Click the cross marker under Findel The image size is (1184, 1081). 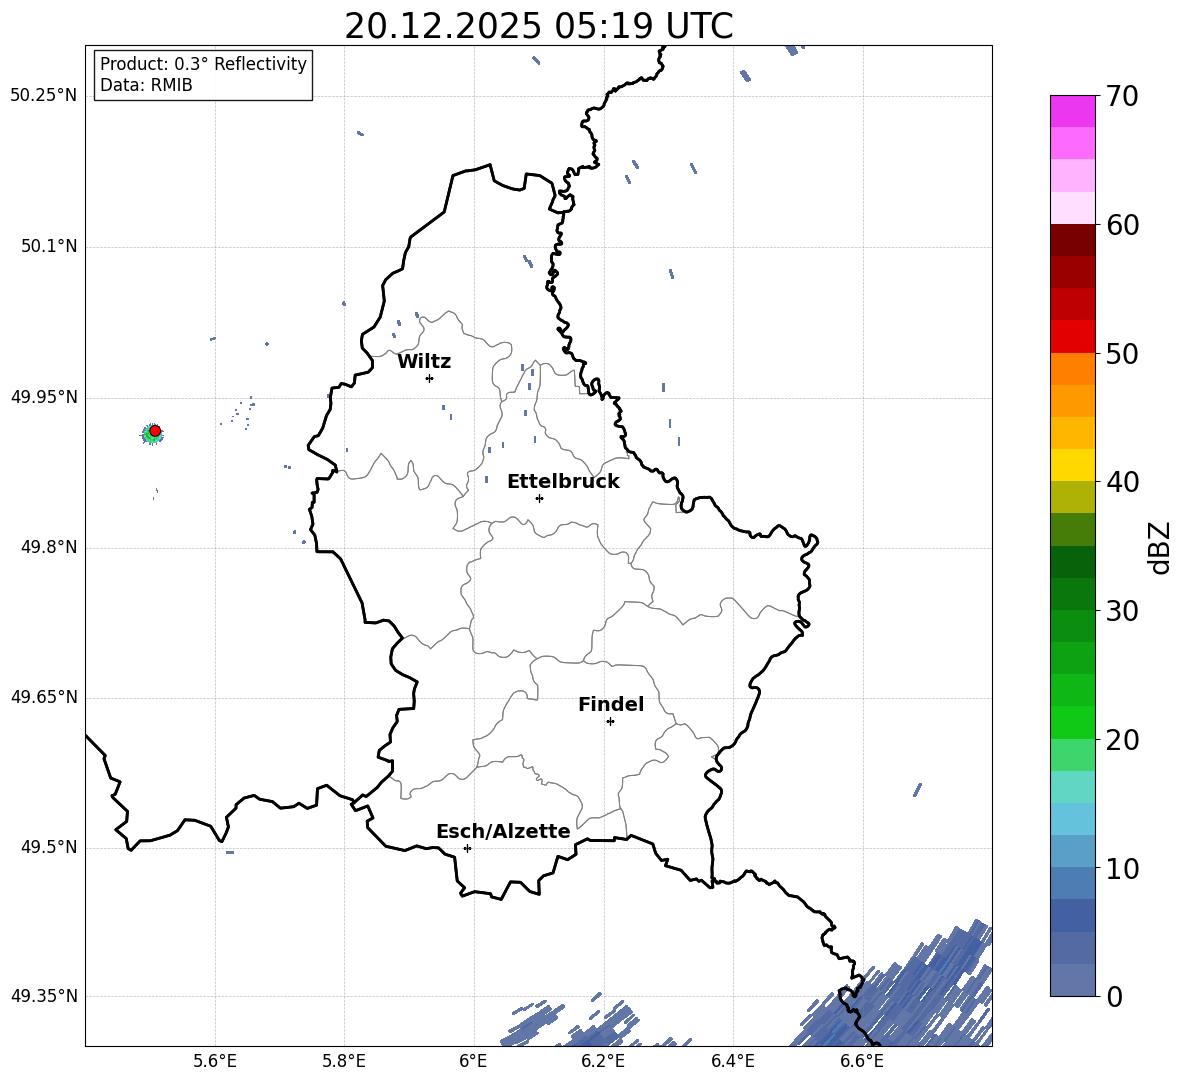coord(610,722)
